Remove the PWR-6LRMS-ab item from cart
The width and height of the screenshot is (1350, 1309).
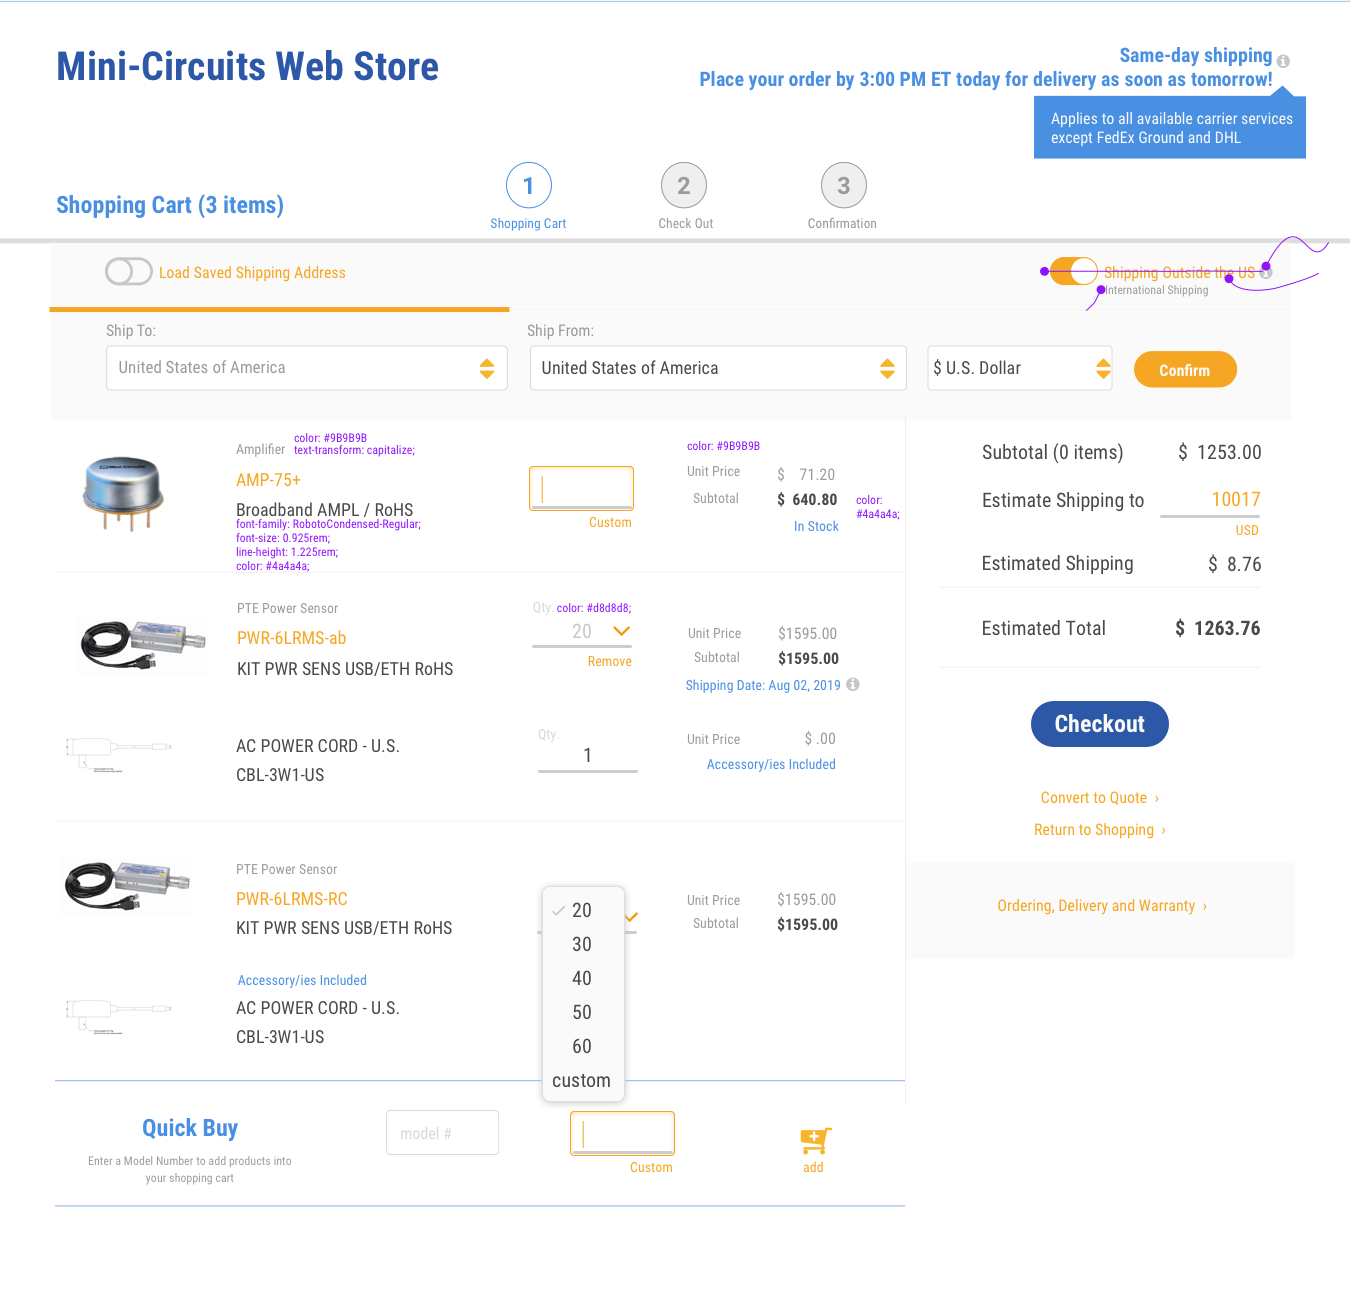(610, 661)
